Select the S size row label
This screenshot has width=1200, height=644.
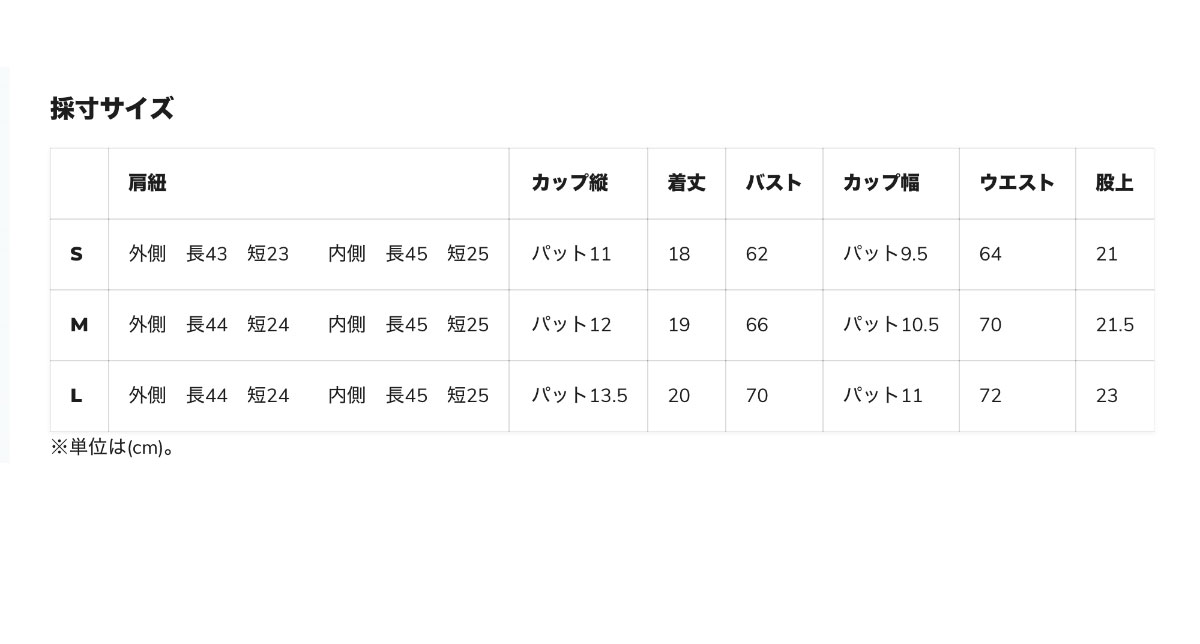point(76,254)
